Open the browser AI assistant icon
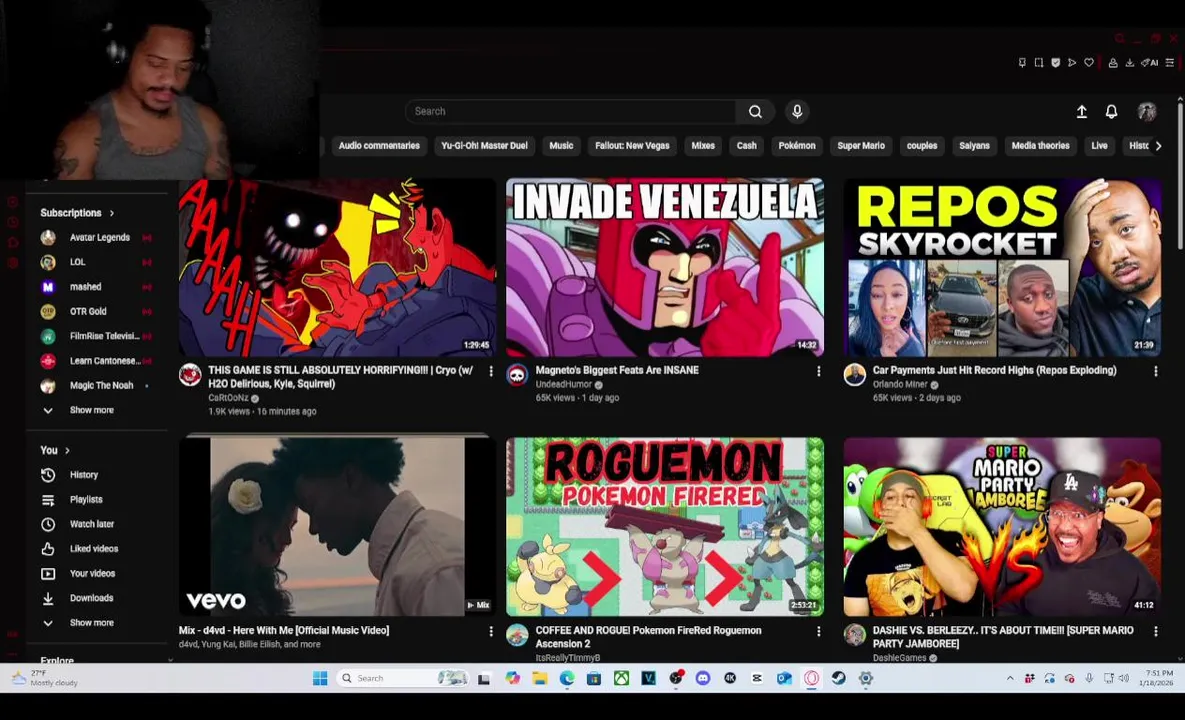Image resolution: width=1185 pixels, height=720 pixels. point(1149,63)
